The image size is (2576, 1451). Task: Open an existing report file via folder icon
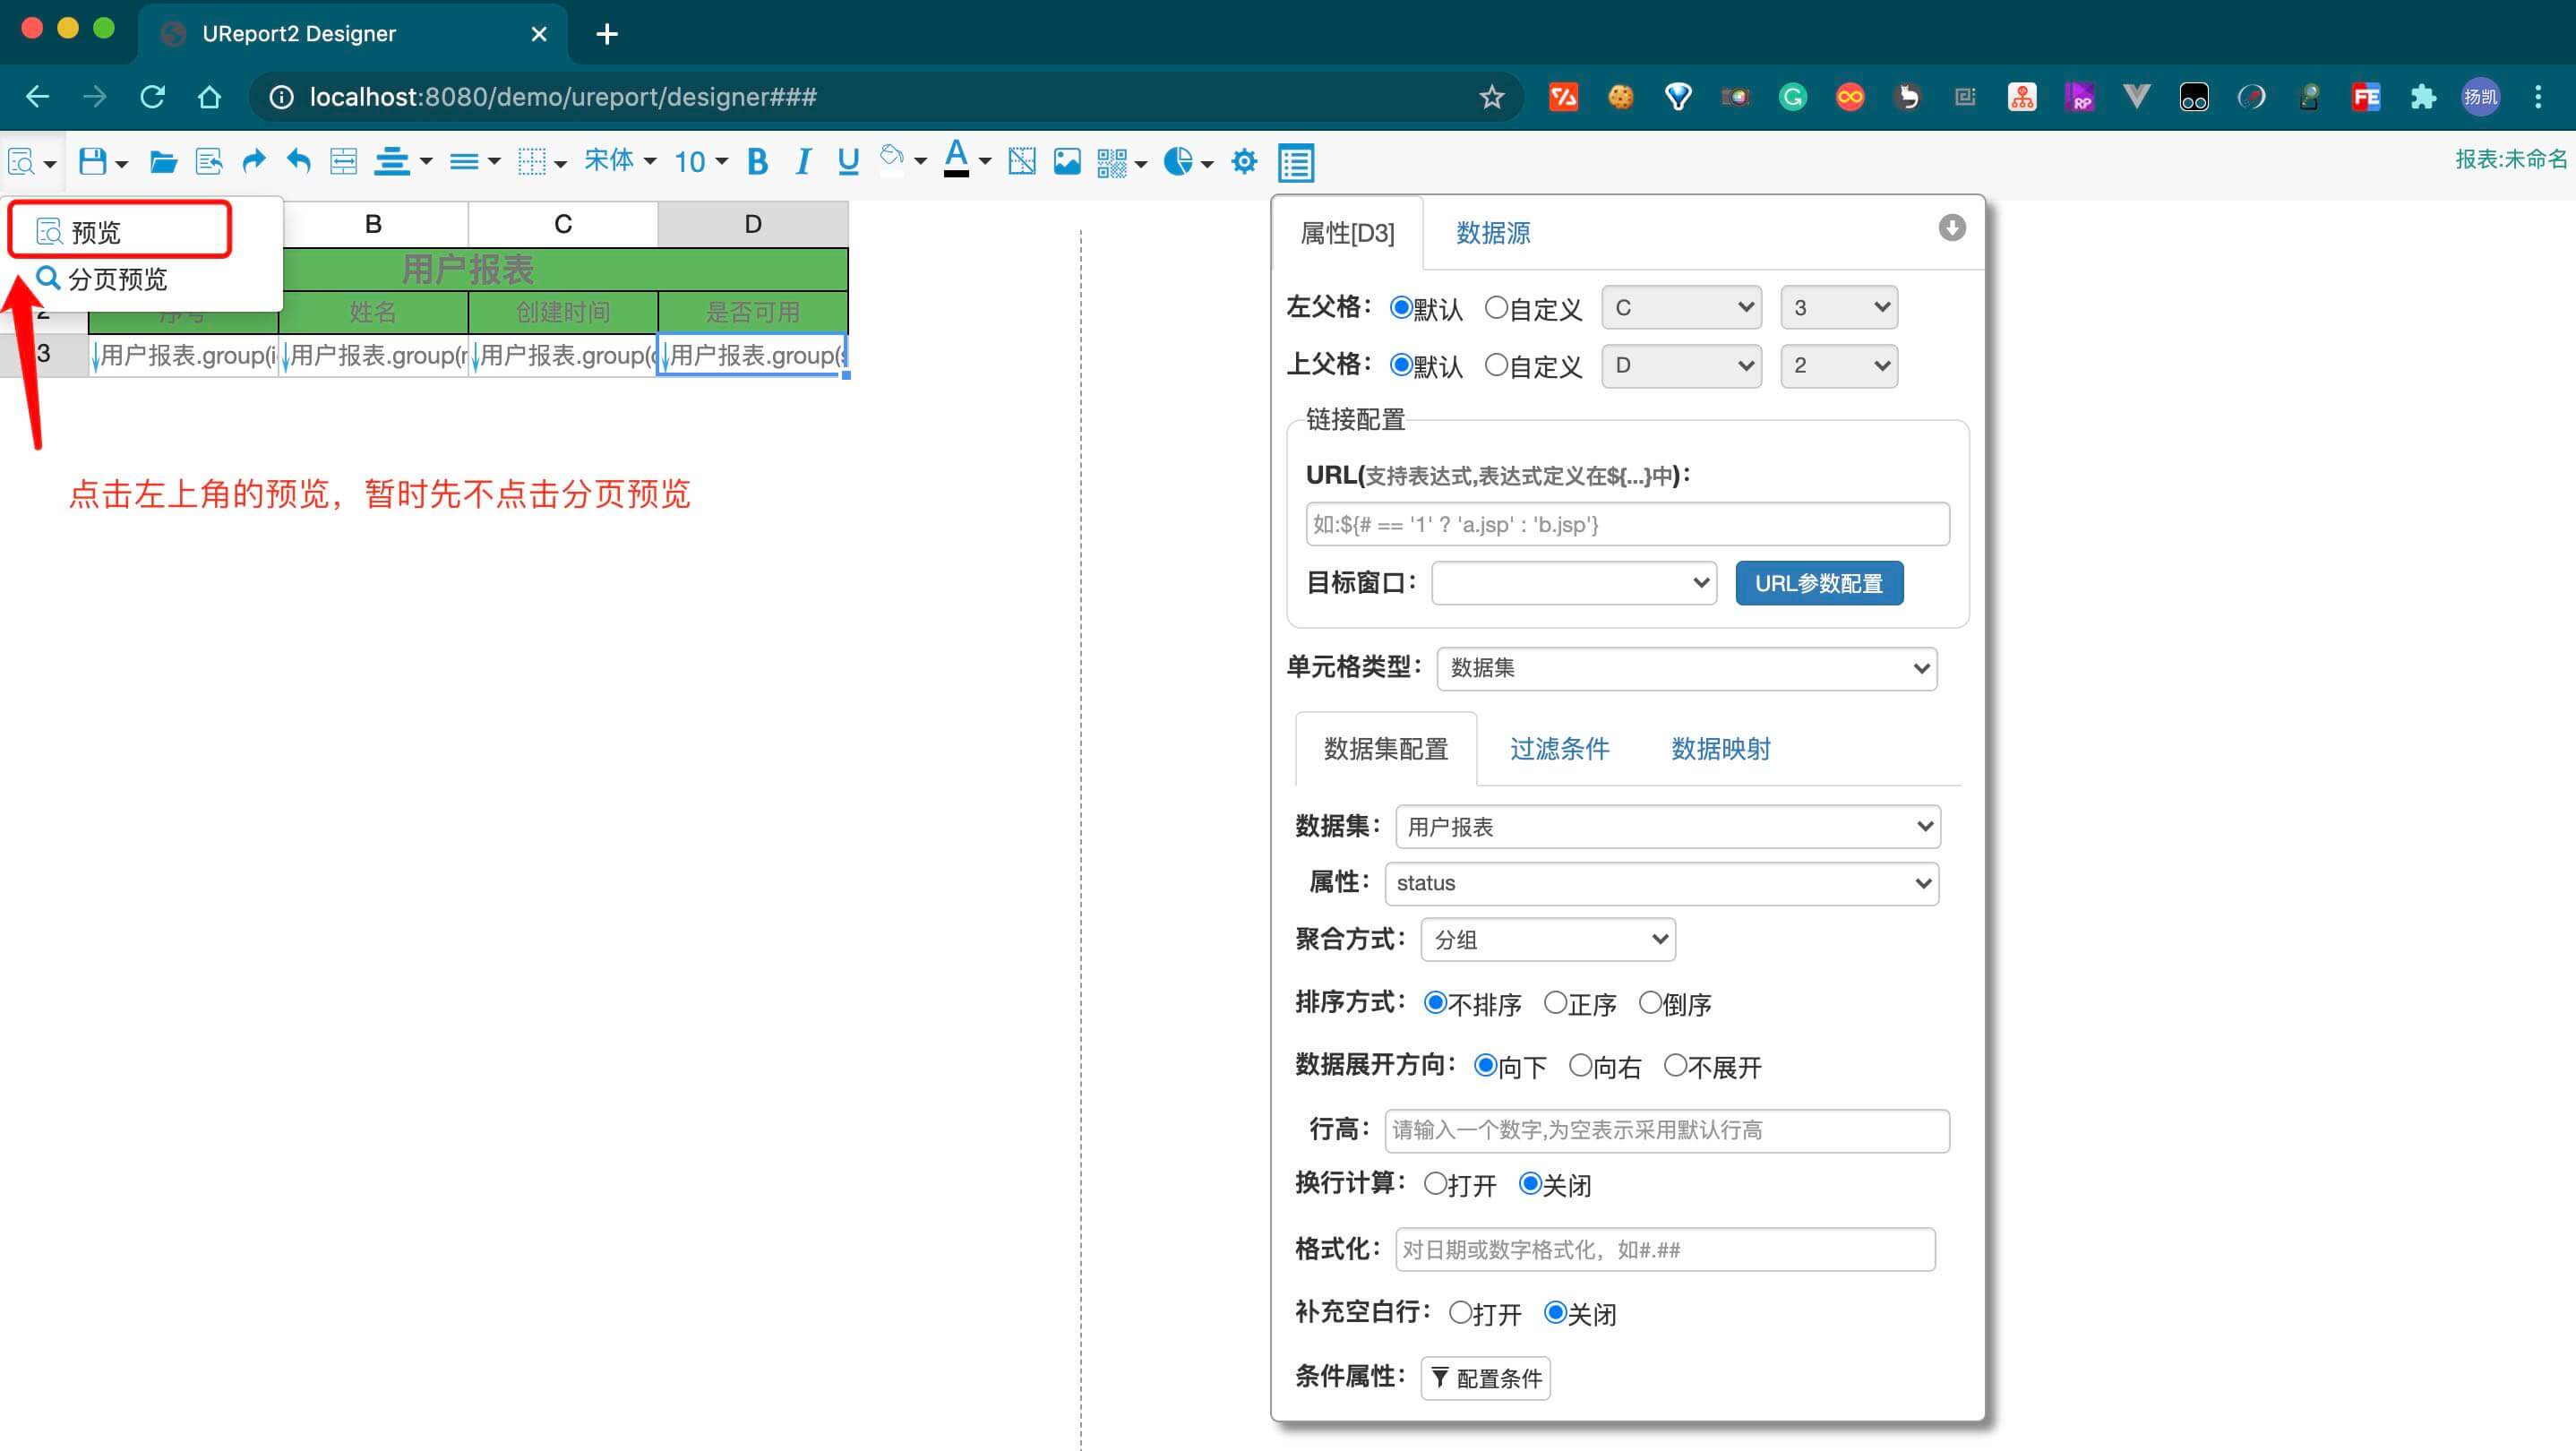[x=163, y=161]
